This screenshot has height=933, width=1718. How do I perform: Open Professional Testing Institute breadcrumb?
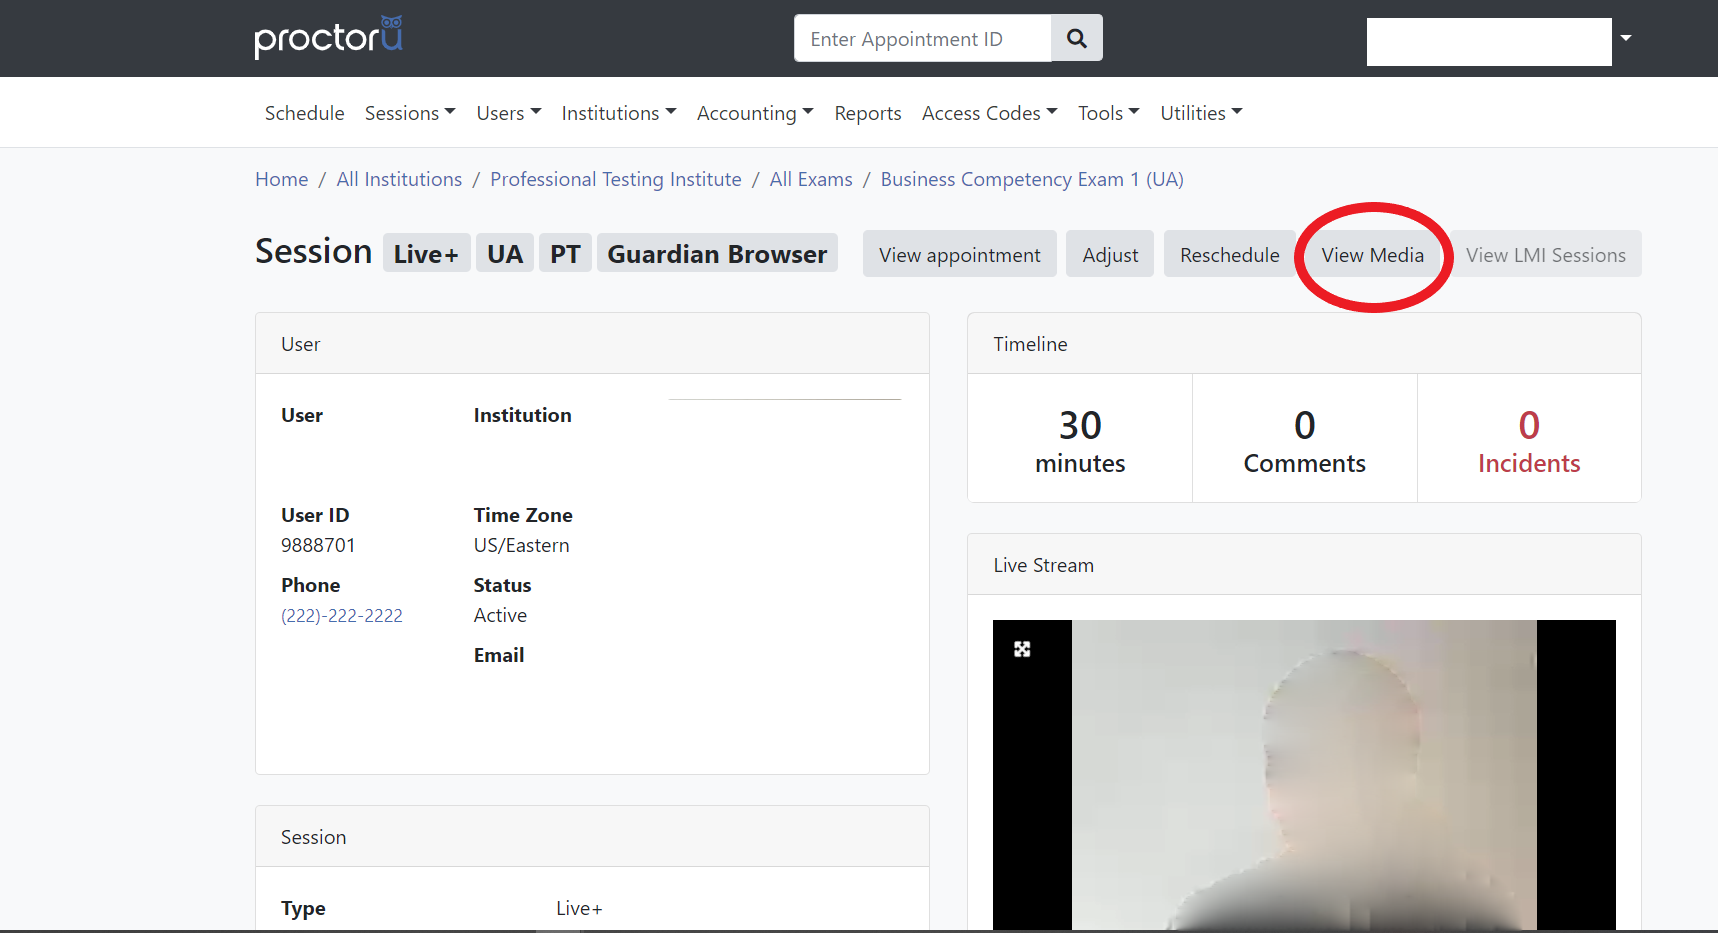pos(616,179)
